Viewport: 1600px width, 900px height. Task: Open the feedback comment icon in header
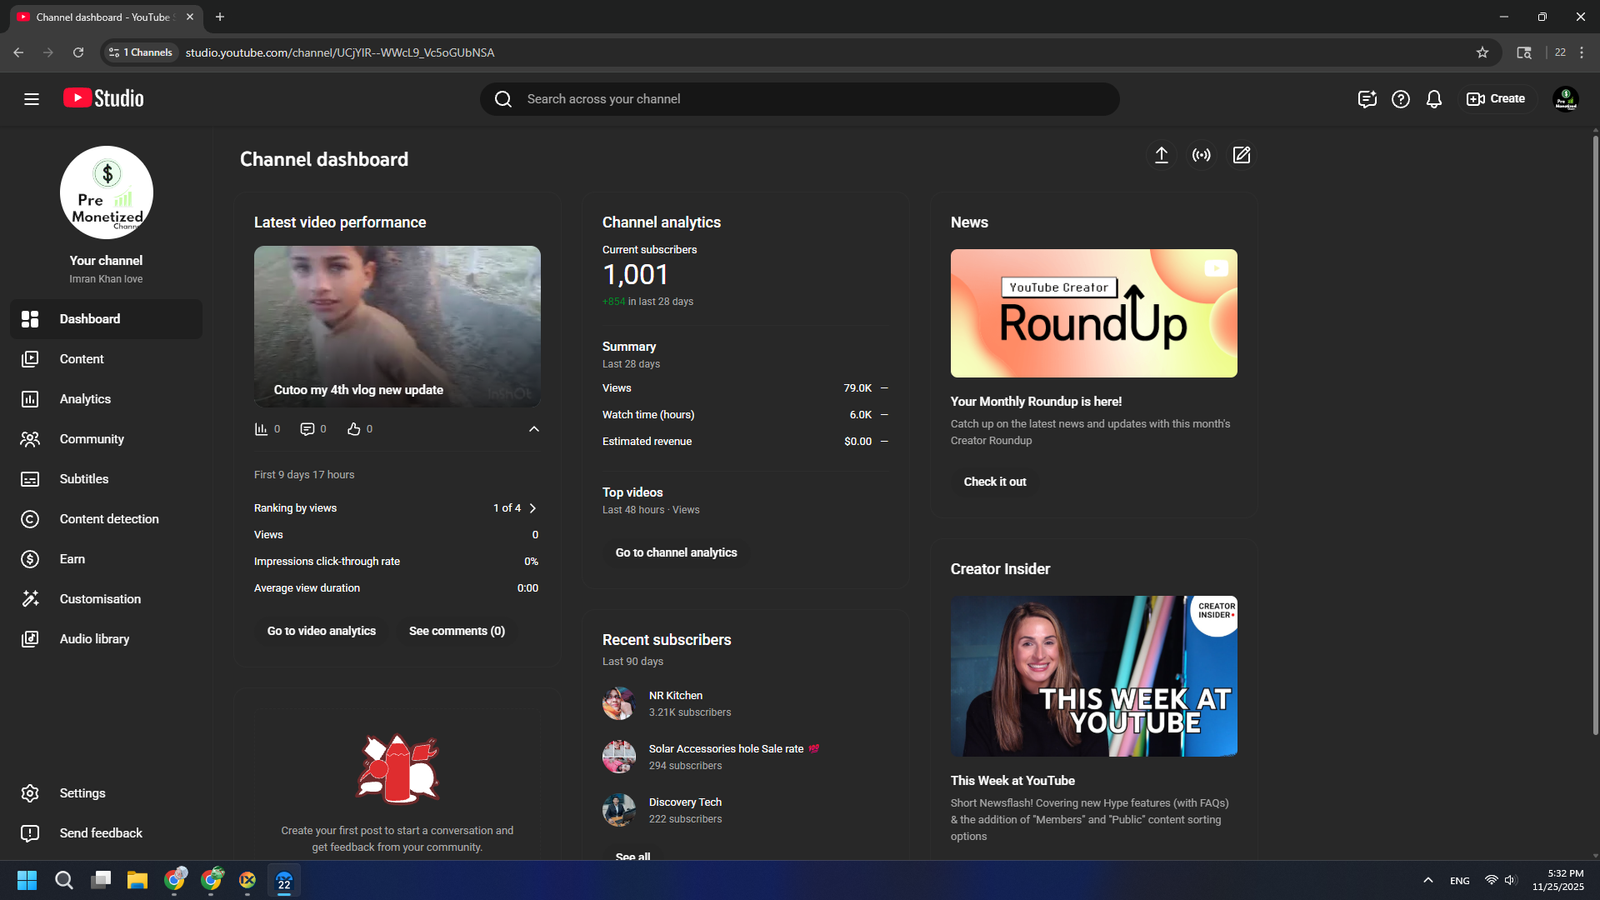click(x=1367, y=99)
